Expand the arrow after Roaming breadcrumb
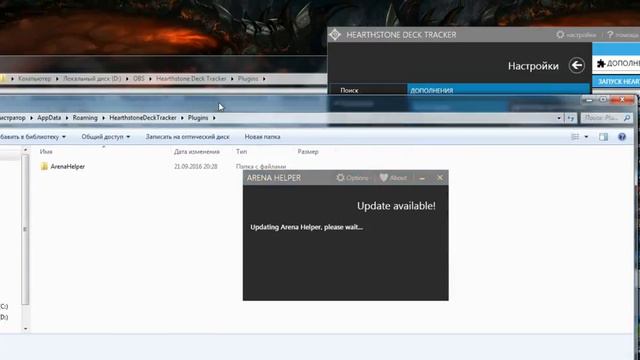 tap(103, 118)
